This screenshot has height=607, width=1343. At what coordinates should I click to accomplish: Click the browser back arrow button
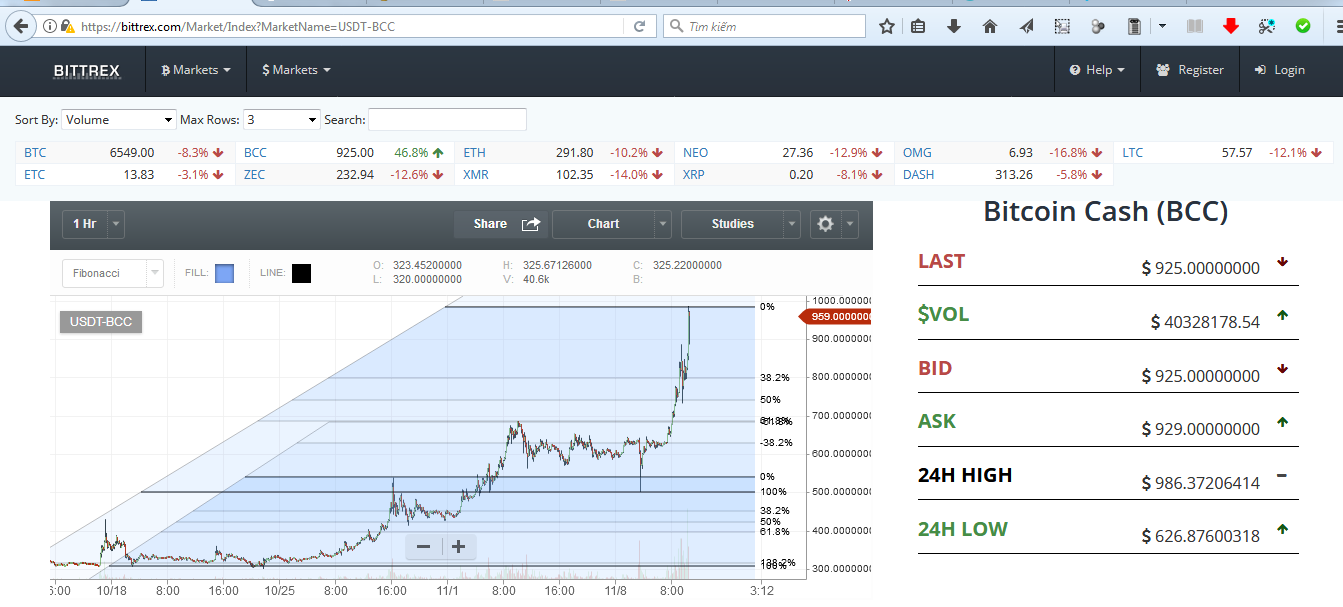[x=20, y=26]
